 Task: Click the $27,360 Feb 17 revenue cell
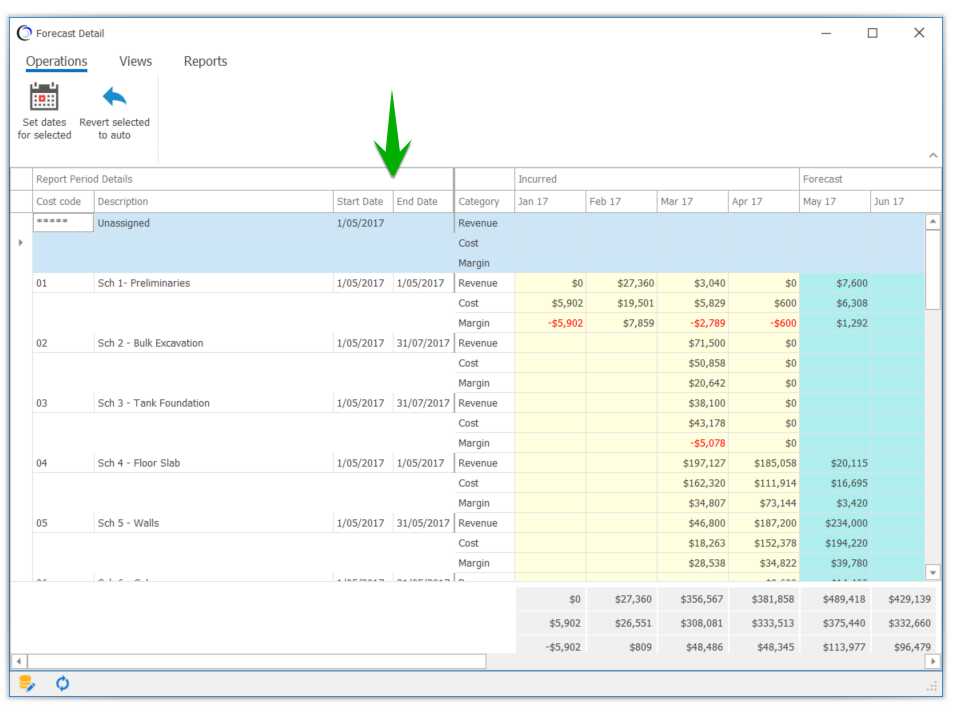click(621, 283)
